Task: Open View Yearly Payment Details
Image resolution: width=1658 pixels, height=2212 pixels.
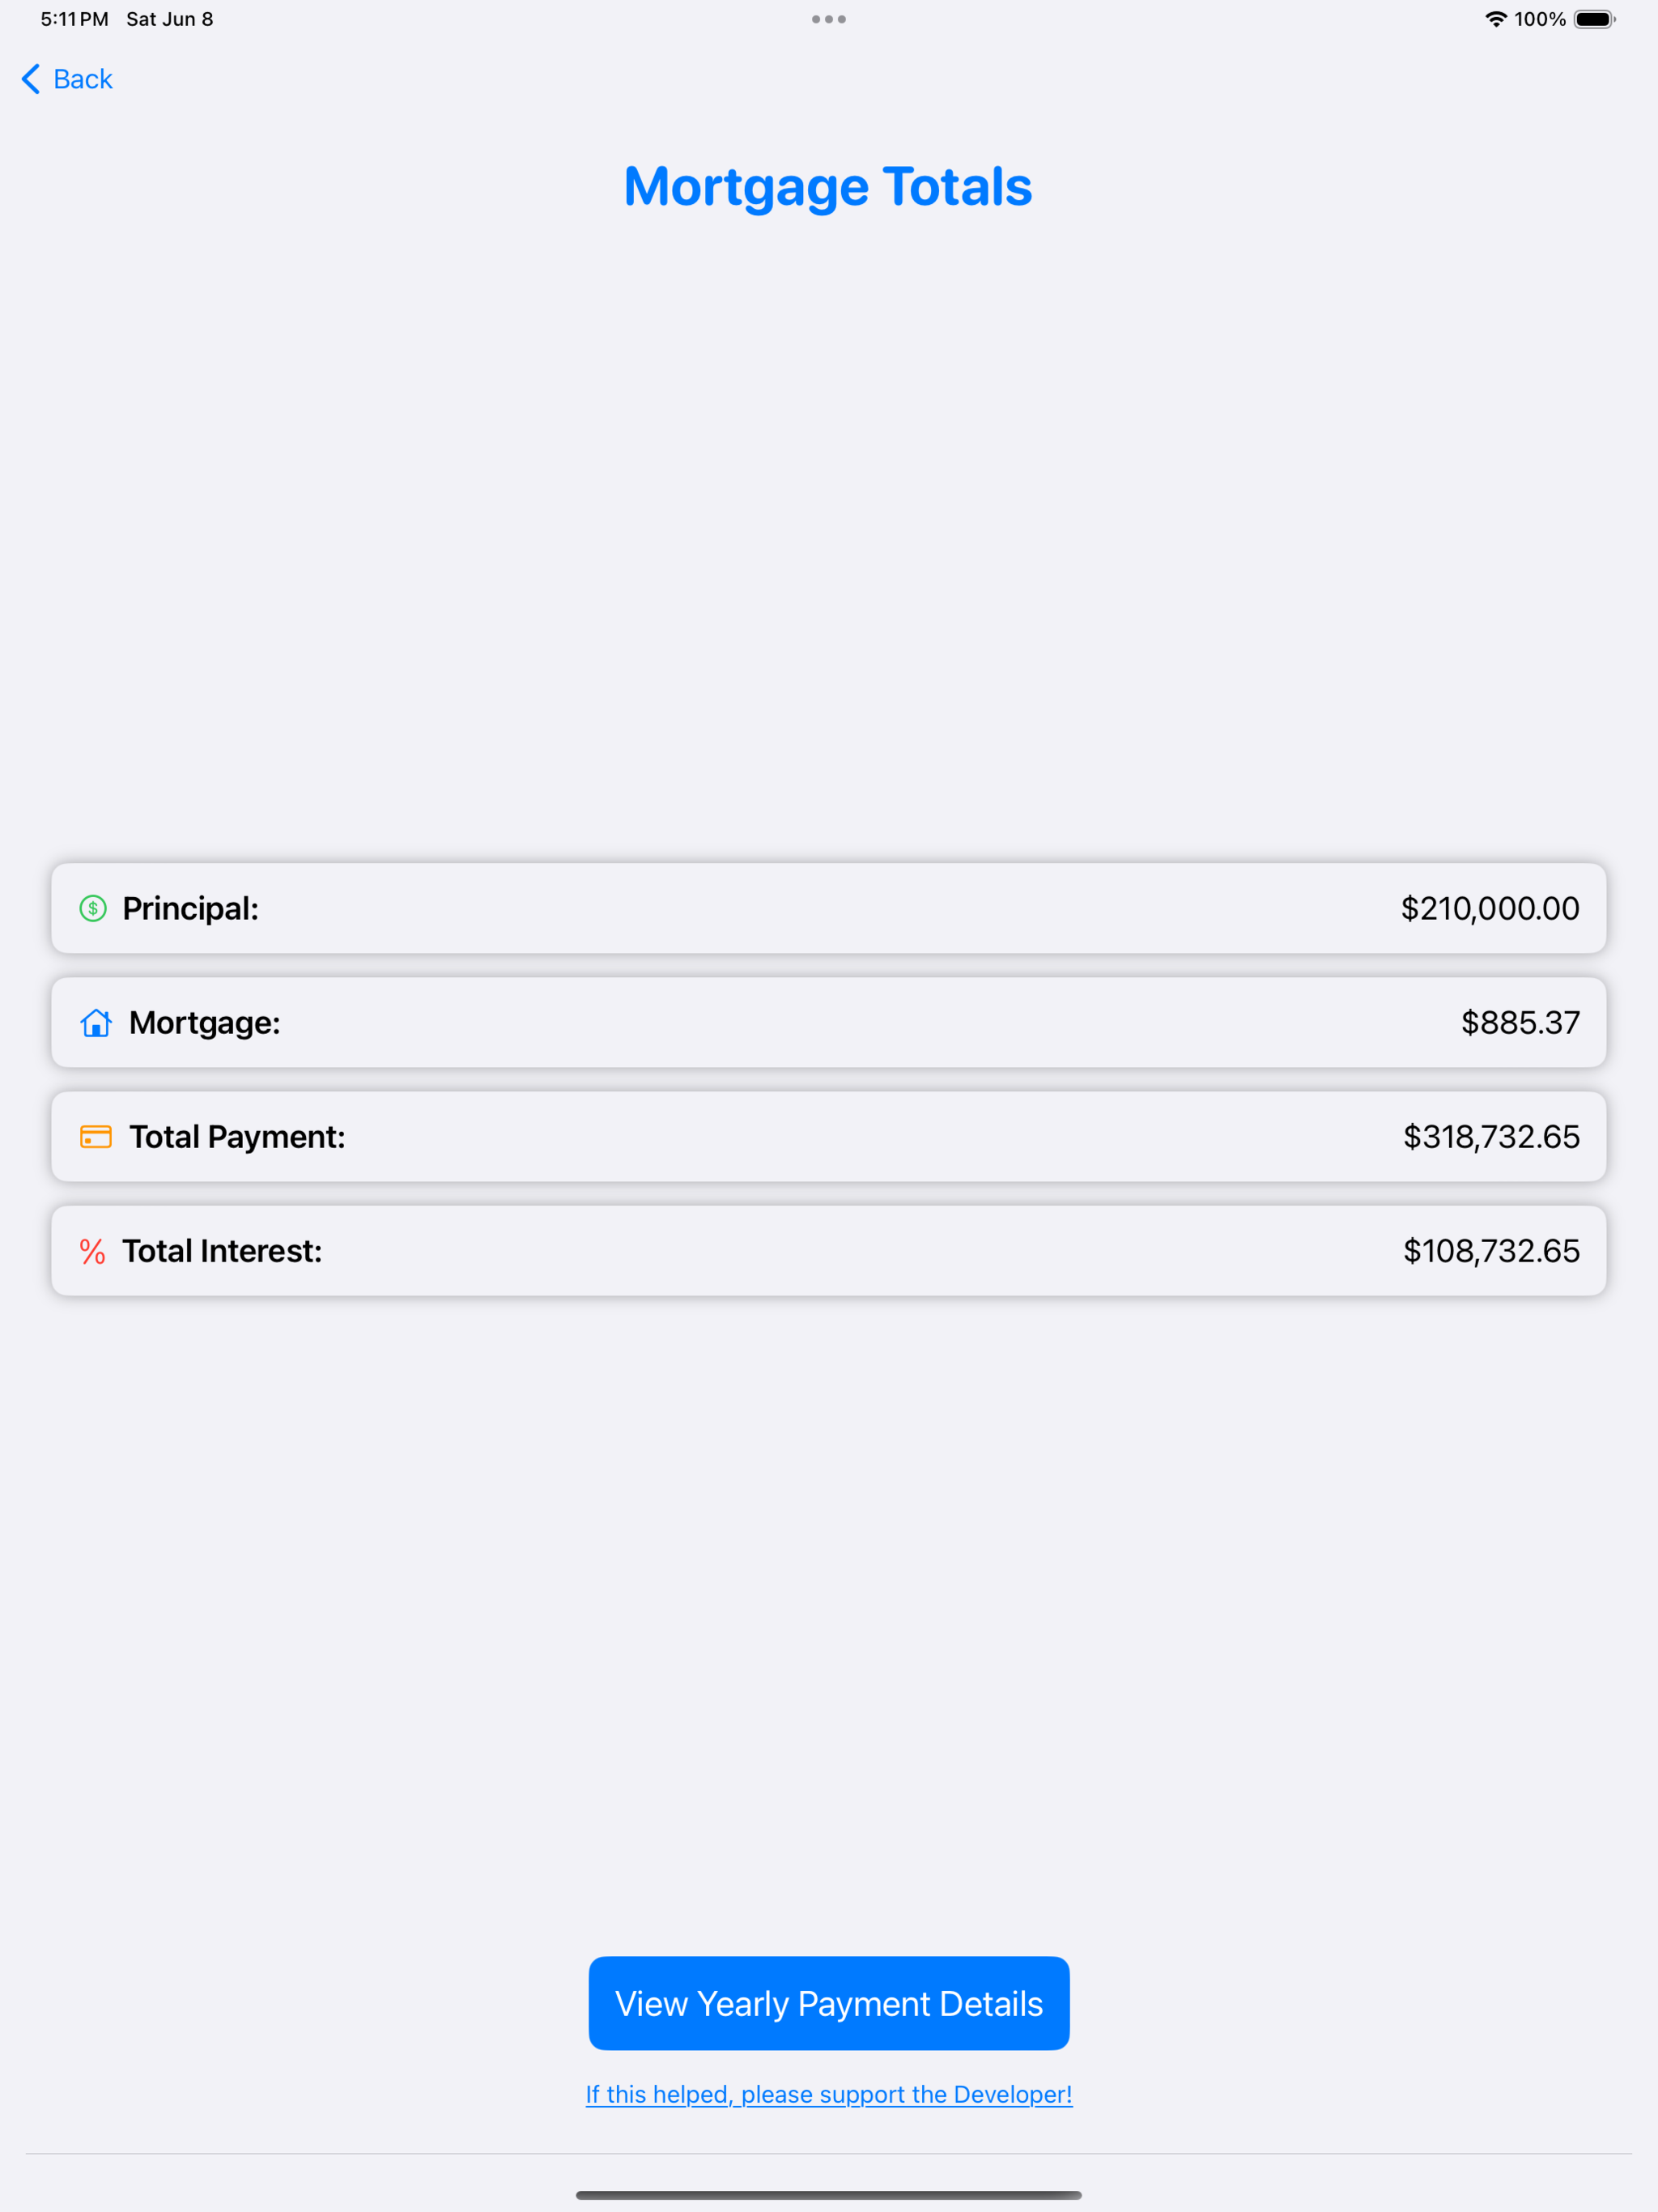Action: (x=829, y=2003)
